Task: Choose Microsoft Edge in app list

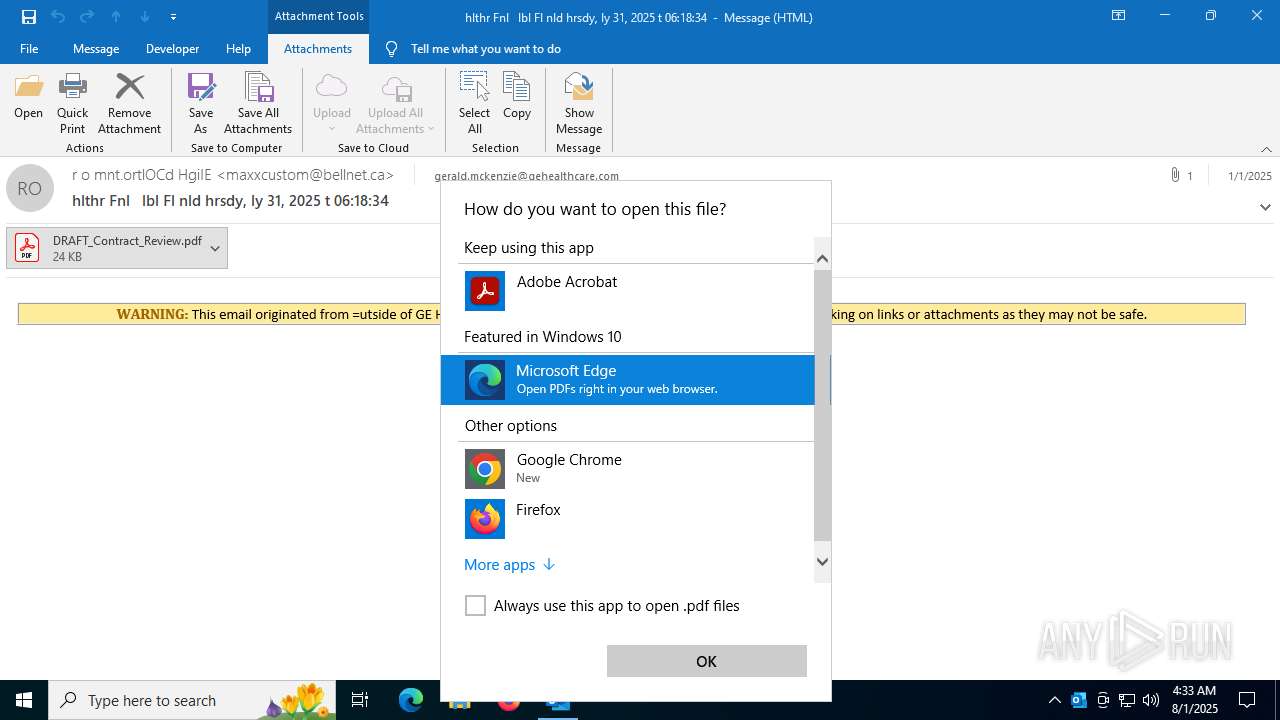Action: tap(628, 380)
